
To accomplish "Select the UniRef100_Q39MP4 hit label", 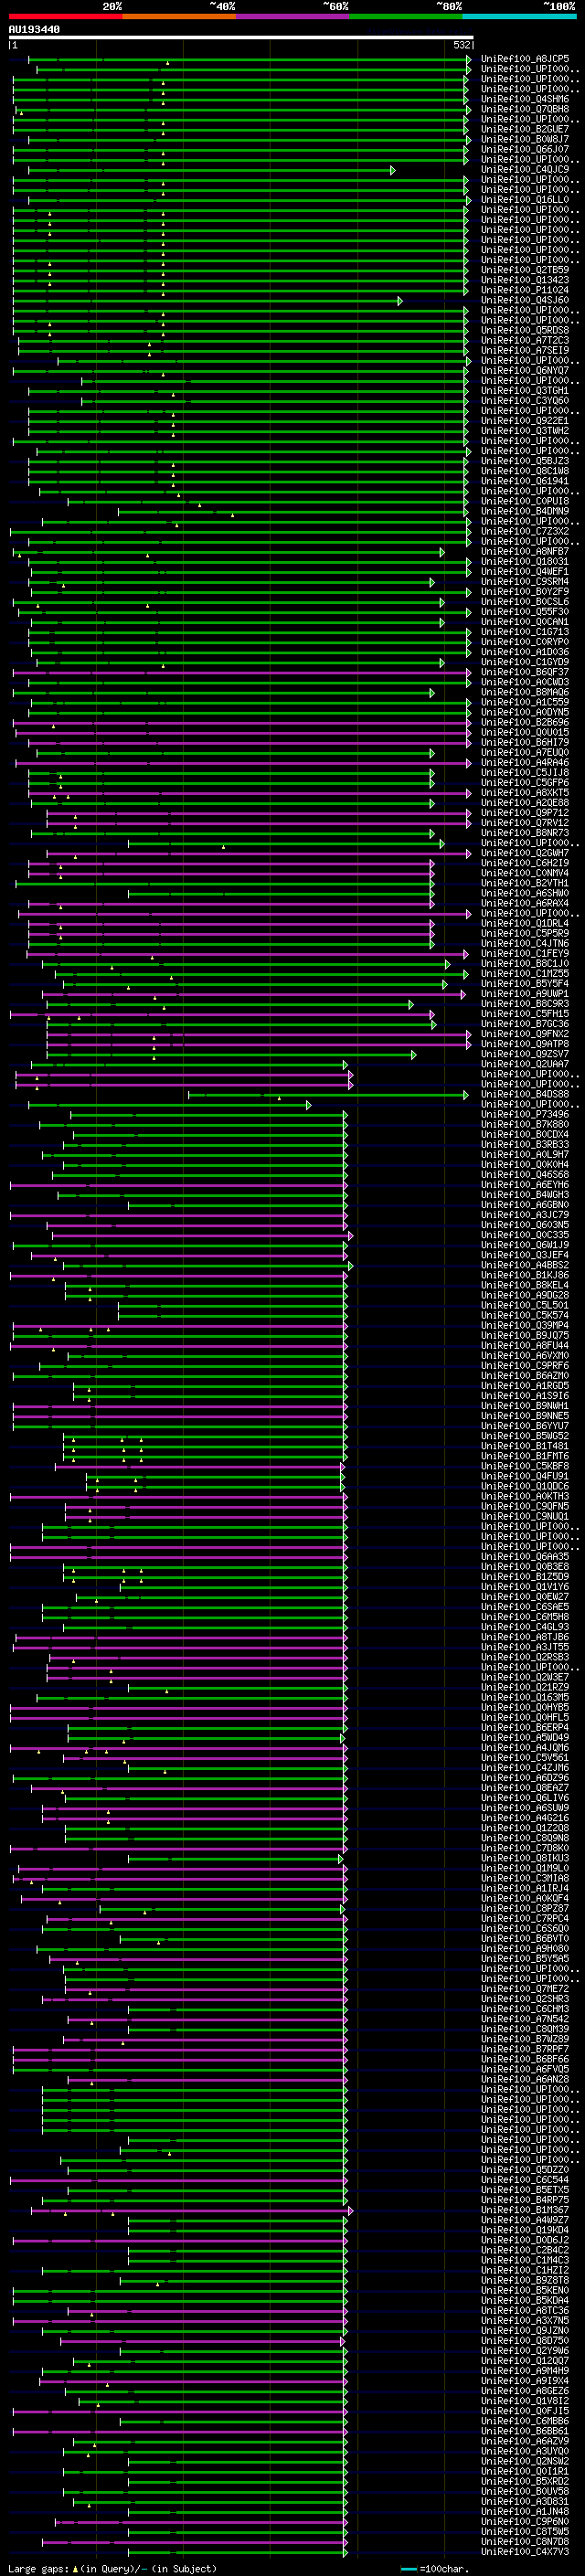I will point(525,1325).
